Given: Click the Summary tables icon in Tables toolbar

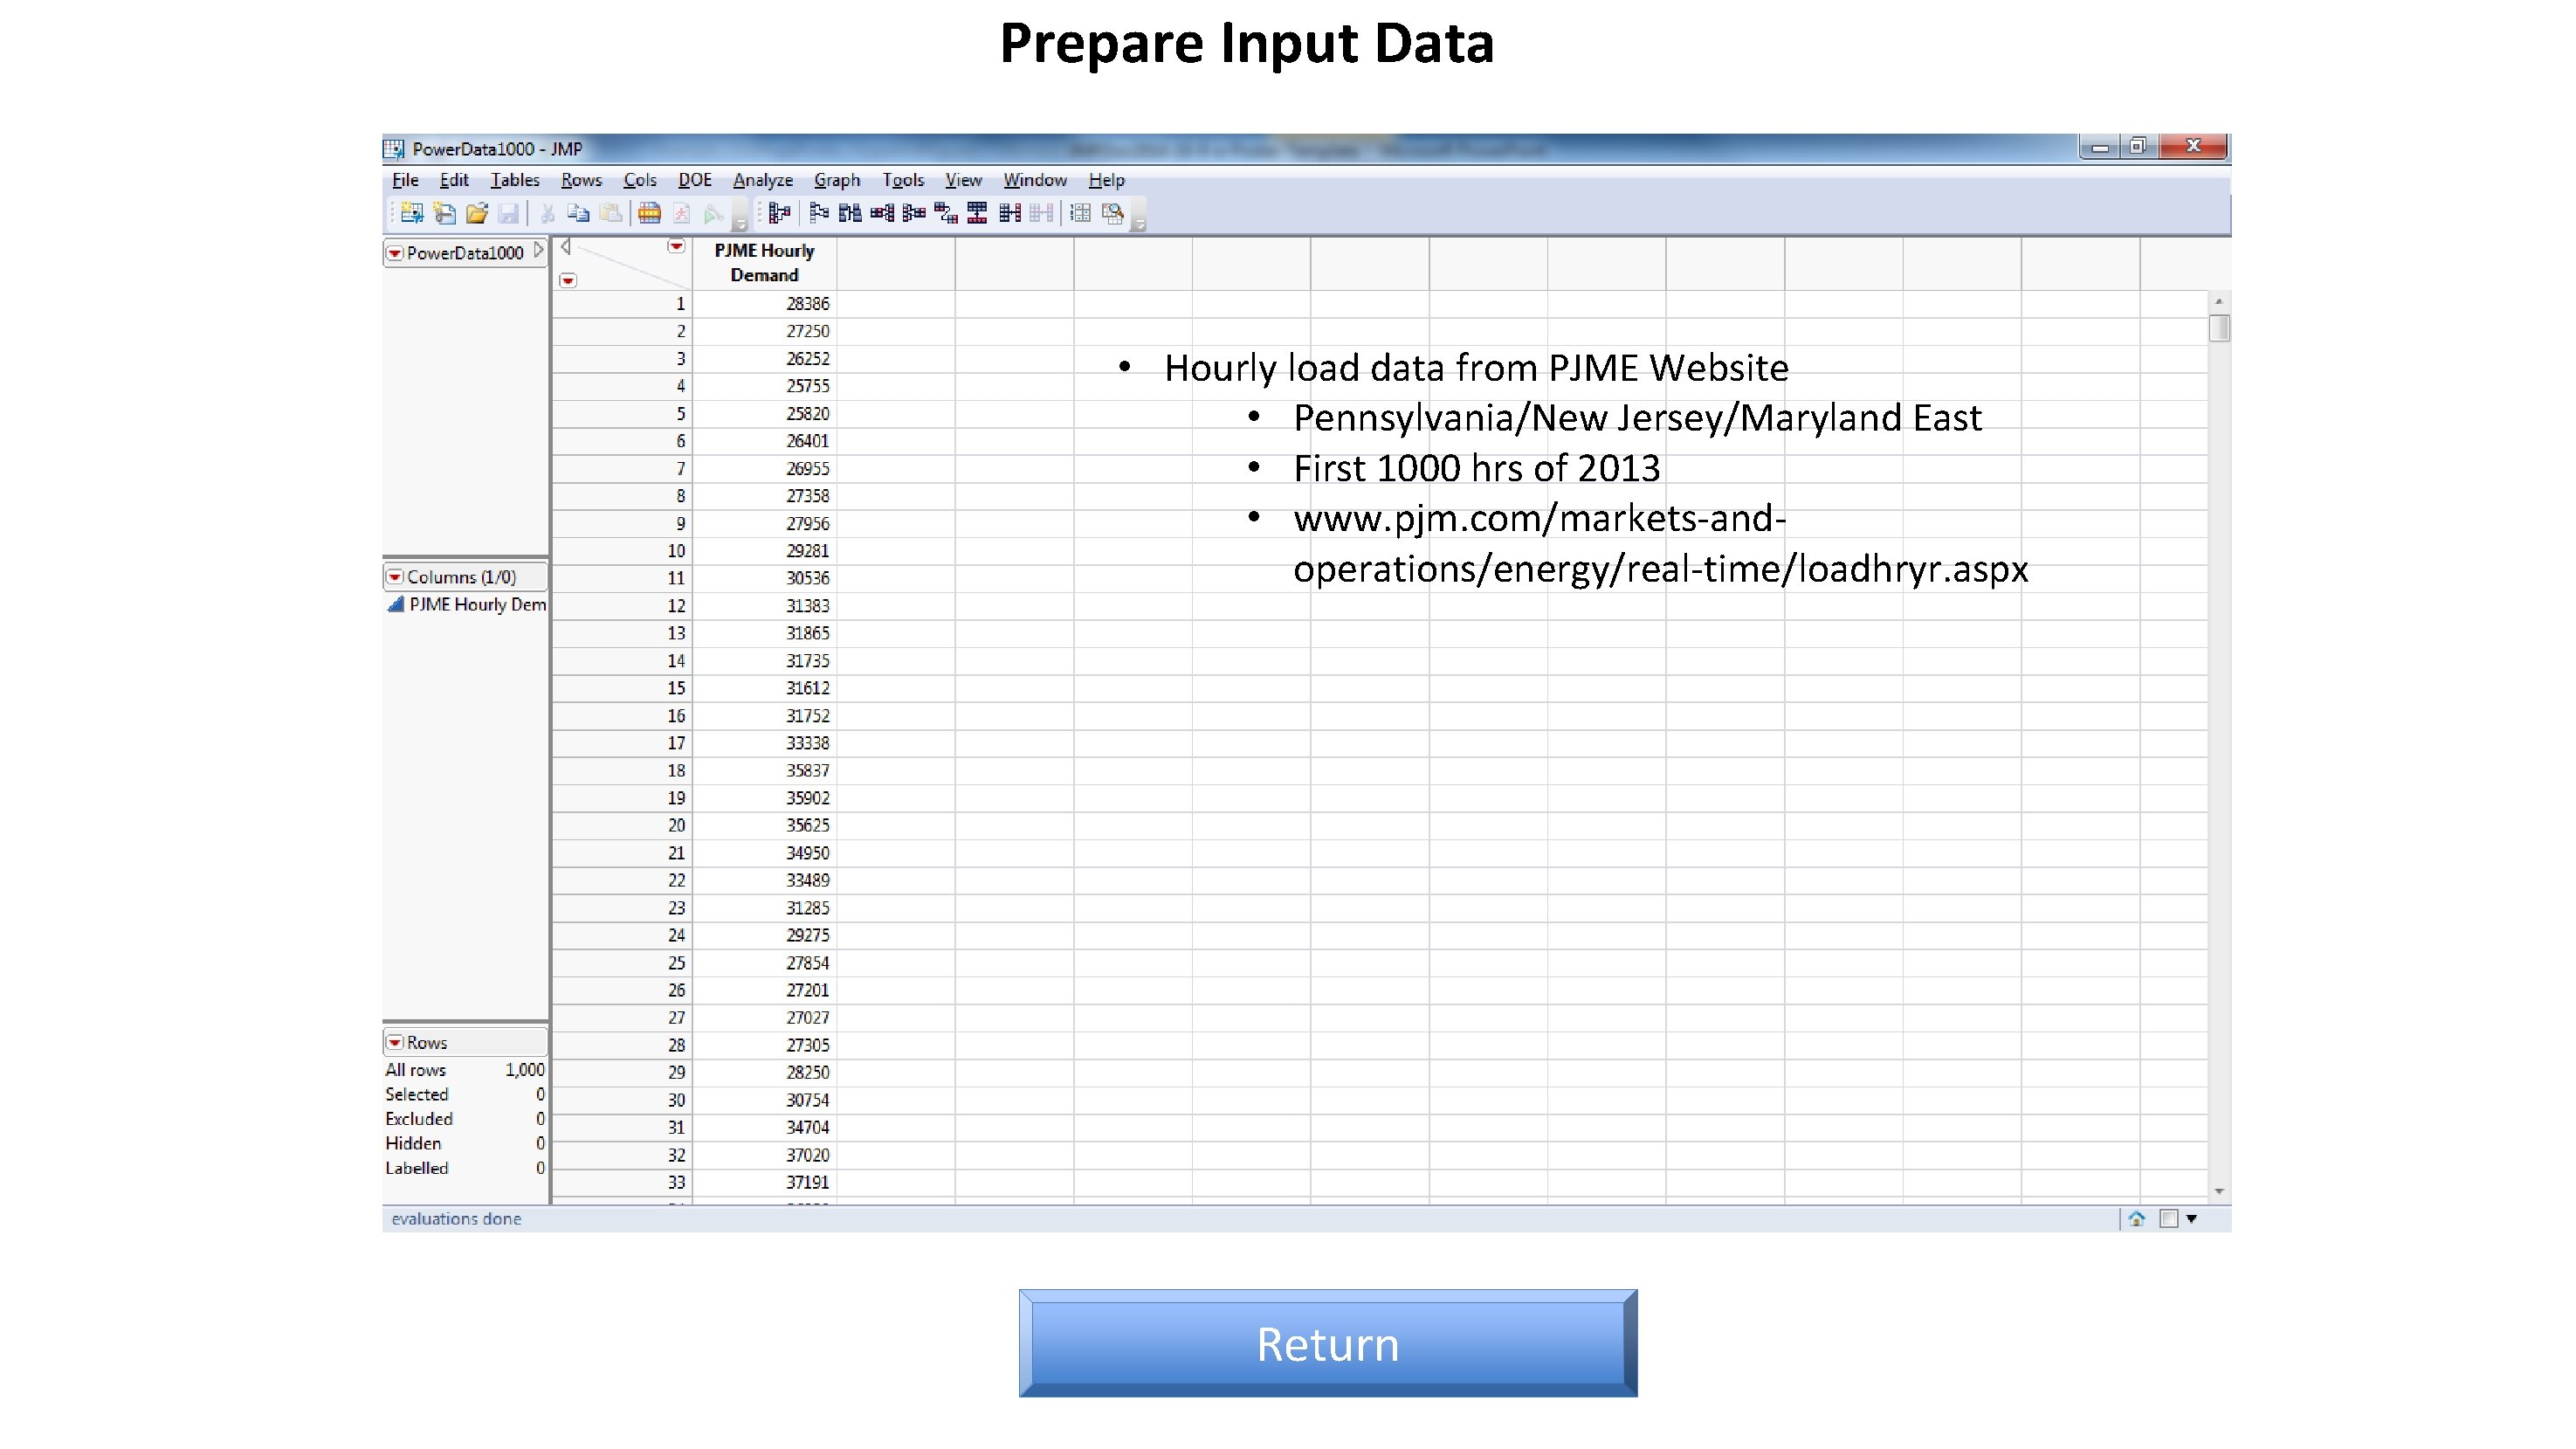Looking at the screenshot, I should pyautogui.click(x=780, y=213).
